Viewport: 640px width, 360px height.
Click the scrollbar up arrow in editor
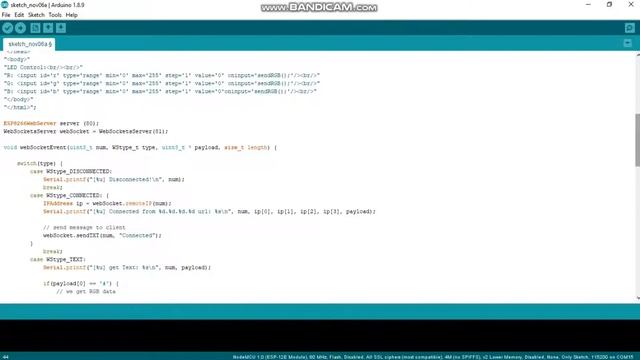point(637,55)
